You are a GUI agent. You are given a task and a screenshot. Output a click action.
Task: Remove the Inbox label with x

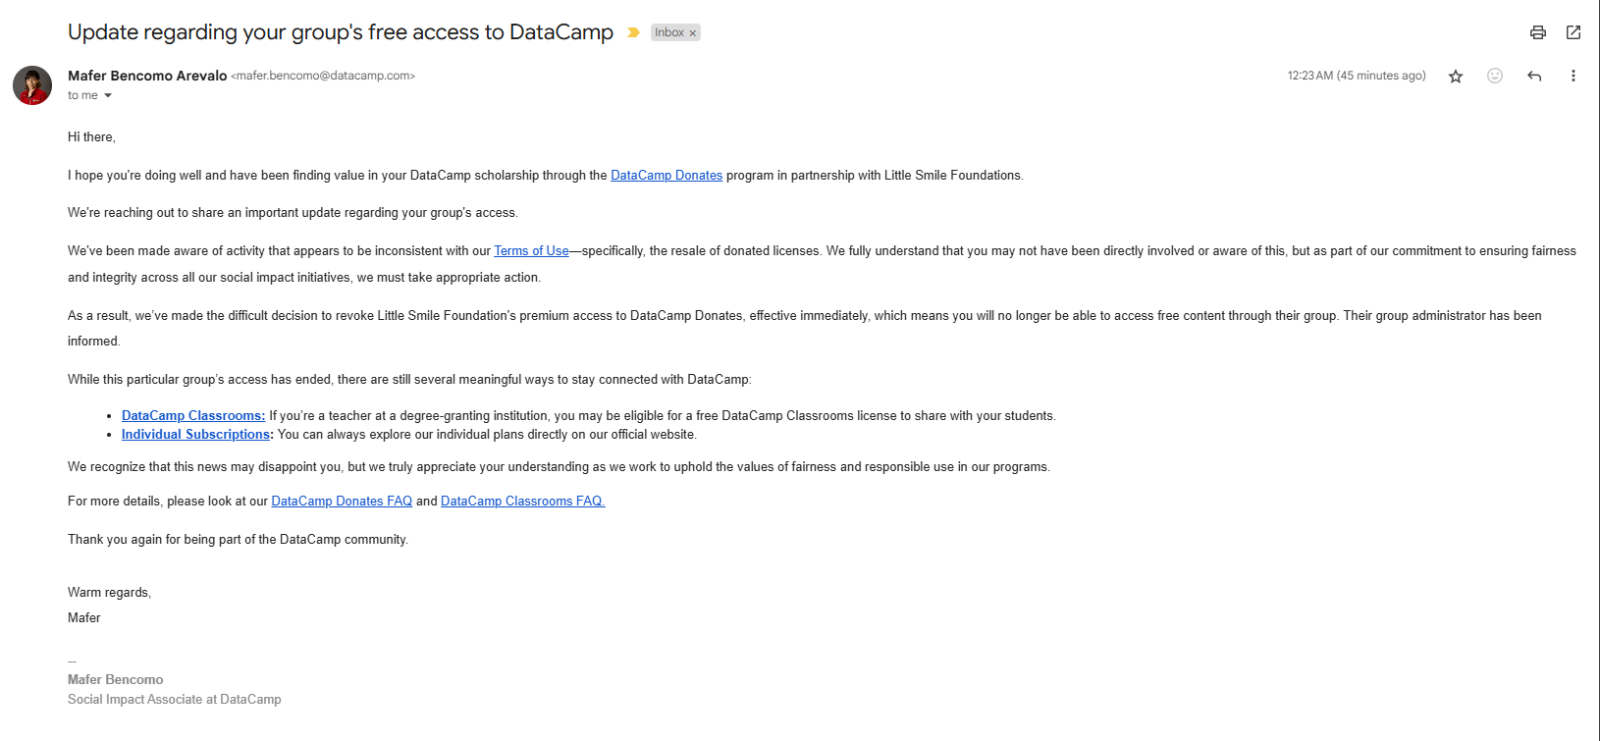(x=692, y=33)
